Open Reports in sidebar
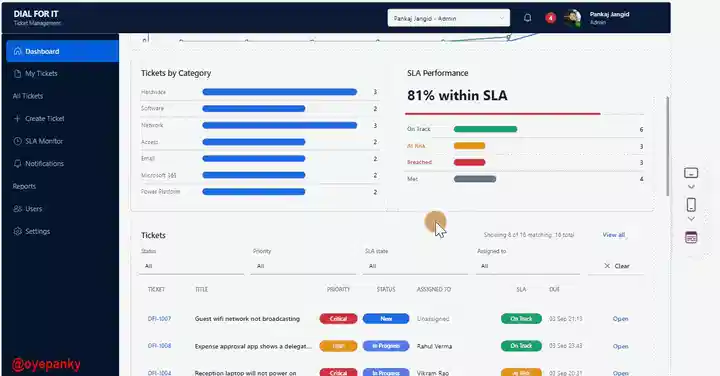Viewport: 720px width, 376px height. (x=24, y=186)
